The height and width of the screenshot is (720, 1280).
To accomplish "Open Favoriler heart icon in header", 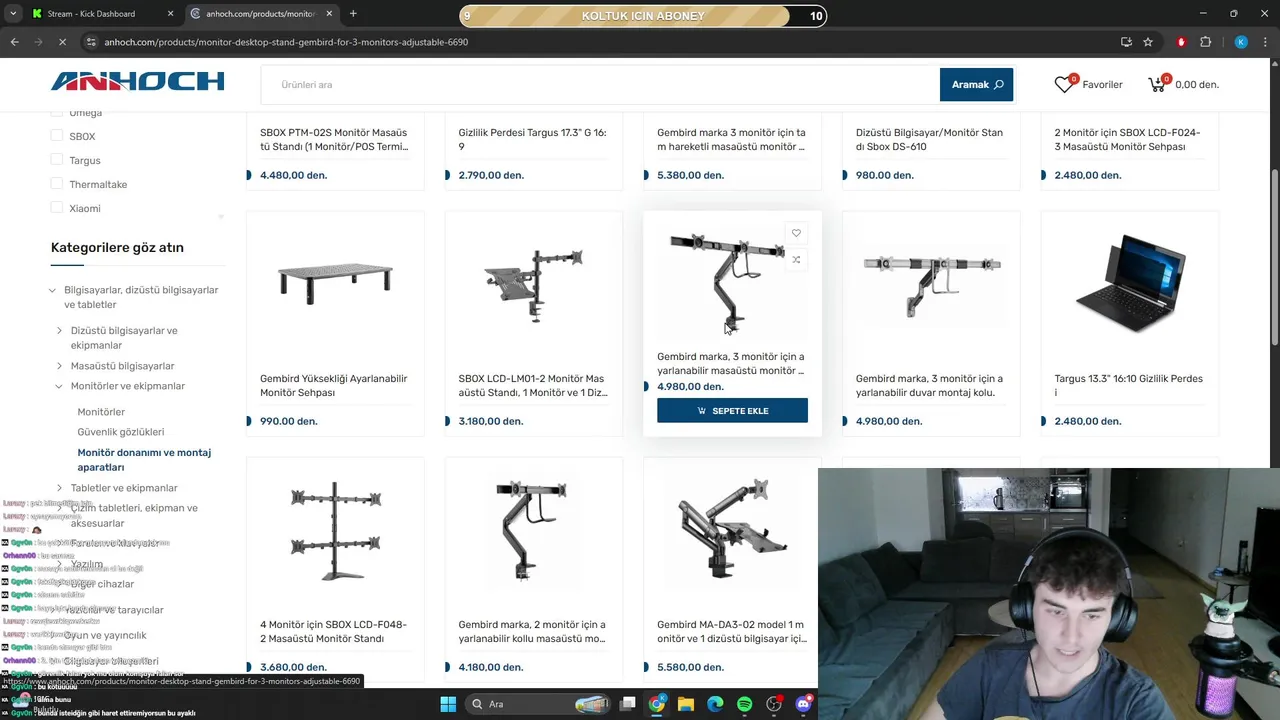I will click(x=1064, y=85).
